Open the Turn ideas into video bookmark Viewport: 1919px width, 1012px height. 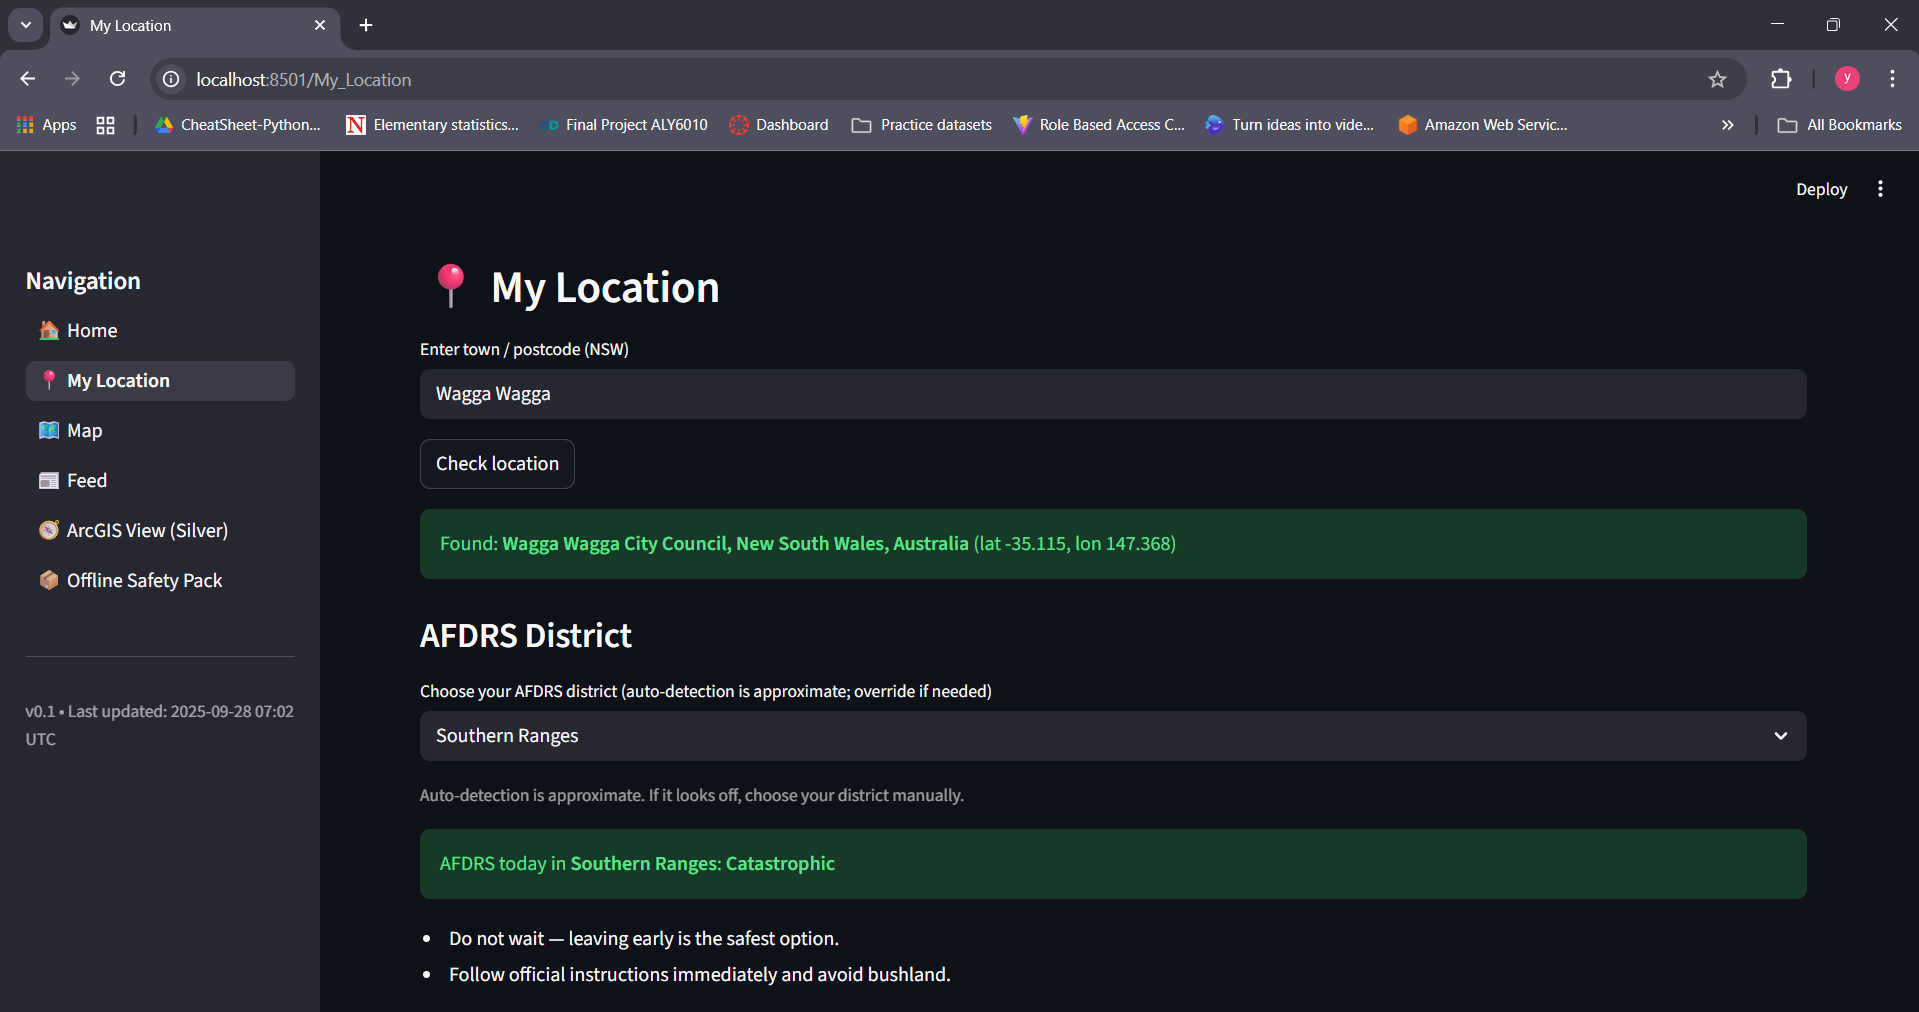tap(1290, 125)
